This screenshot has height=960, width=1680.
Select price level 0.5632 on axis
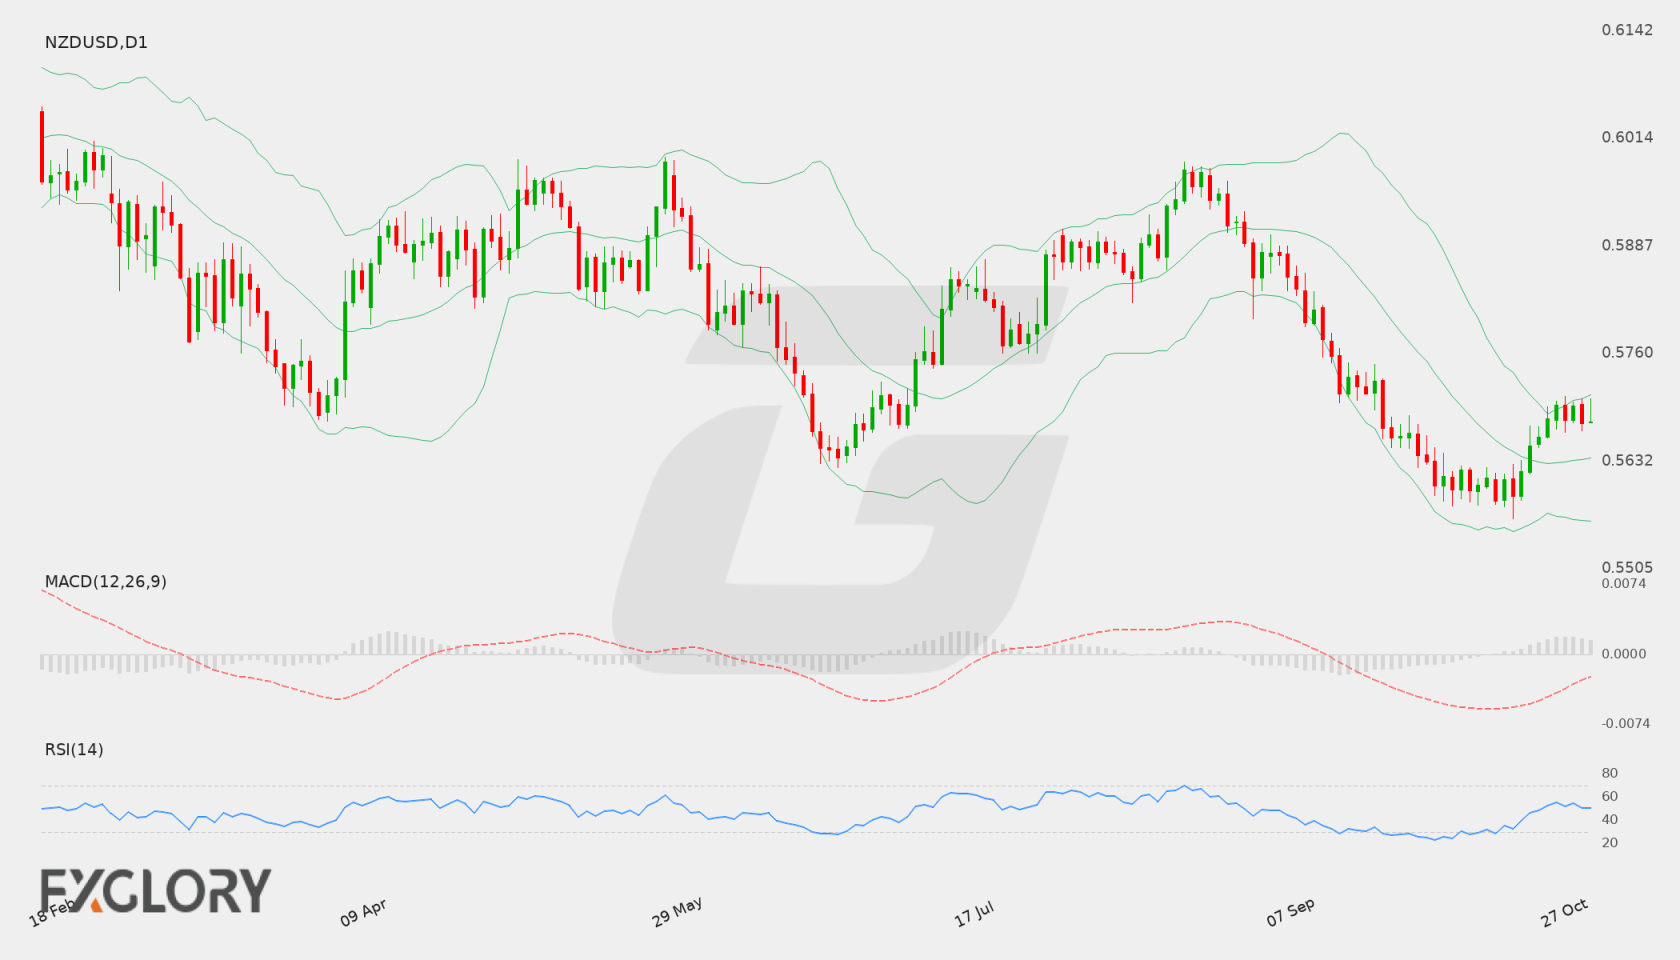tap(1627, 460)
